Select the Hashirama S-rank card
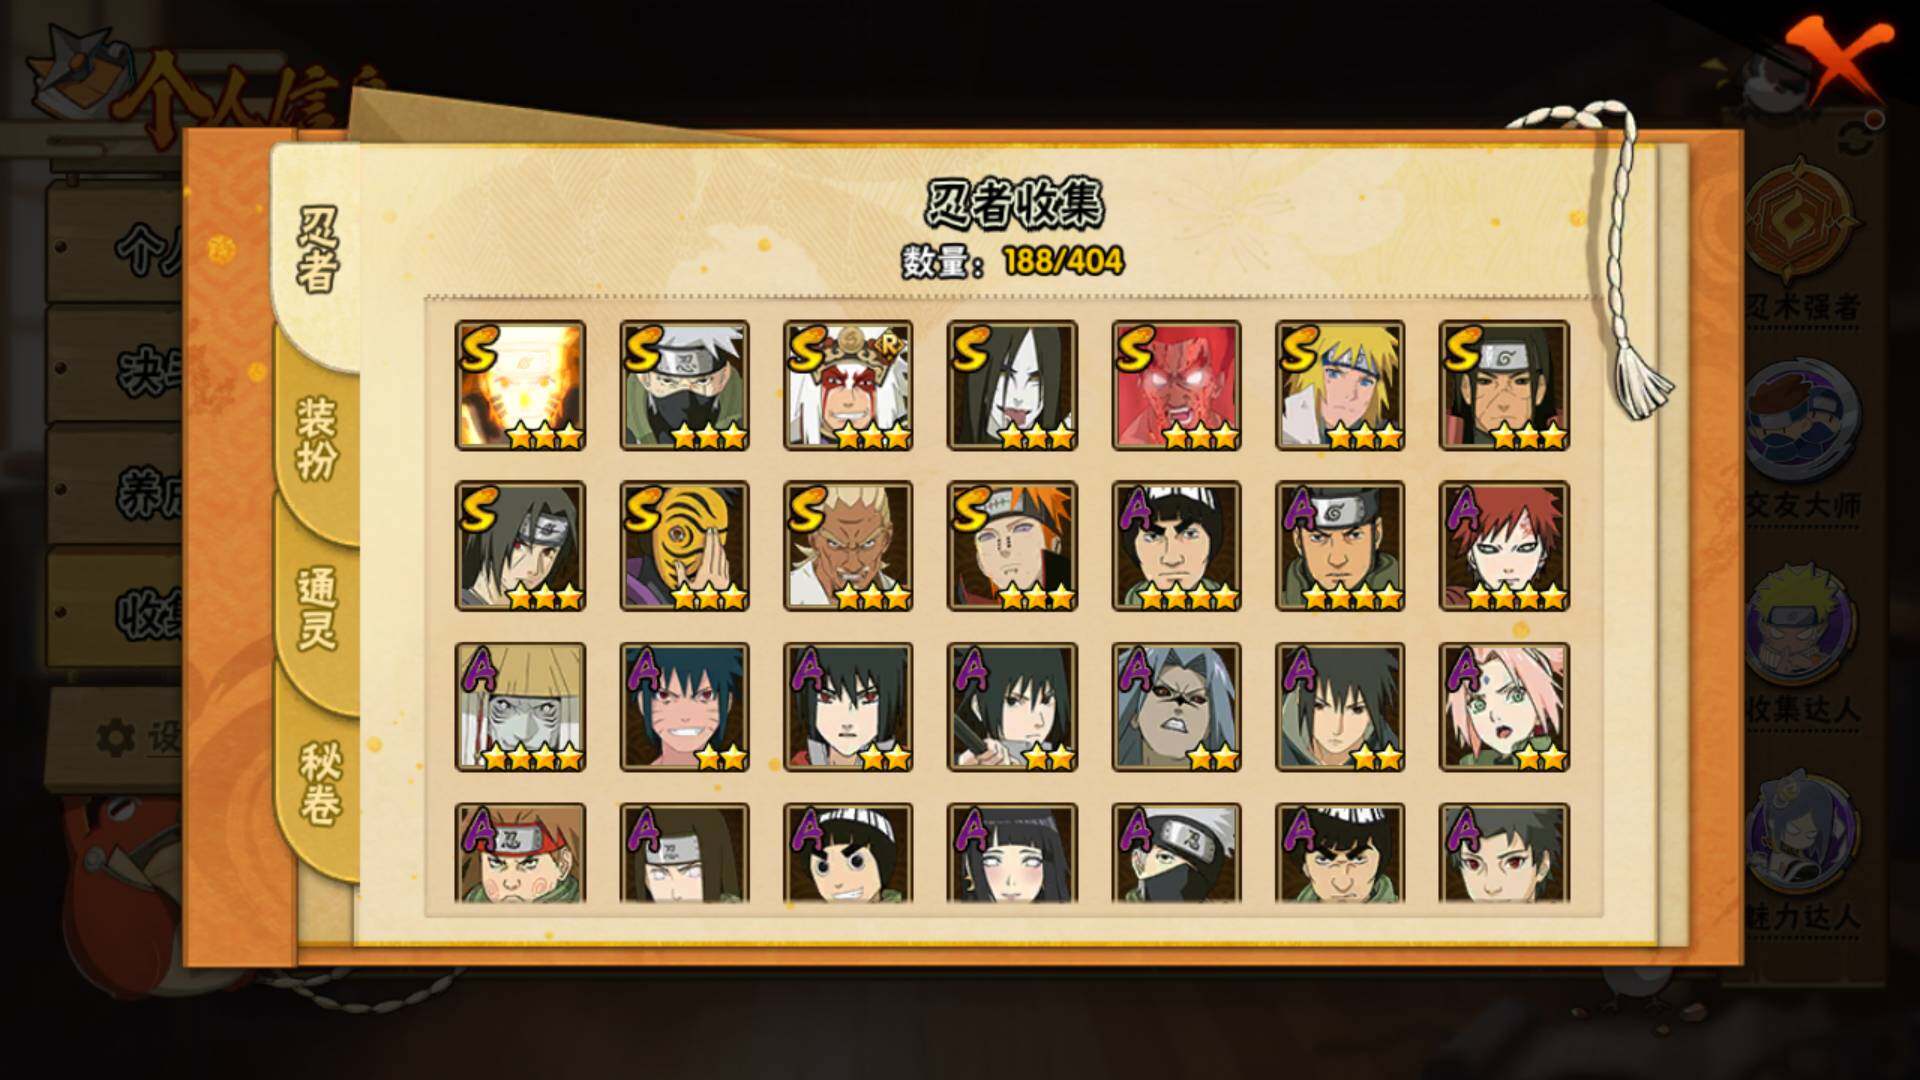1920x1080 pixels. (x=1504, y=385)
